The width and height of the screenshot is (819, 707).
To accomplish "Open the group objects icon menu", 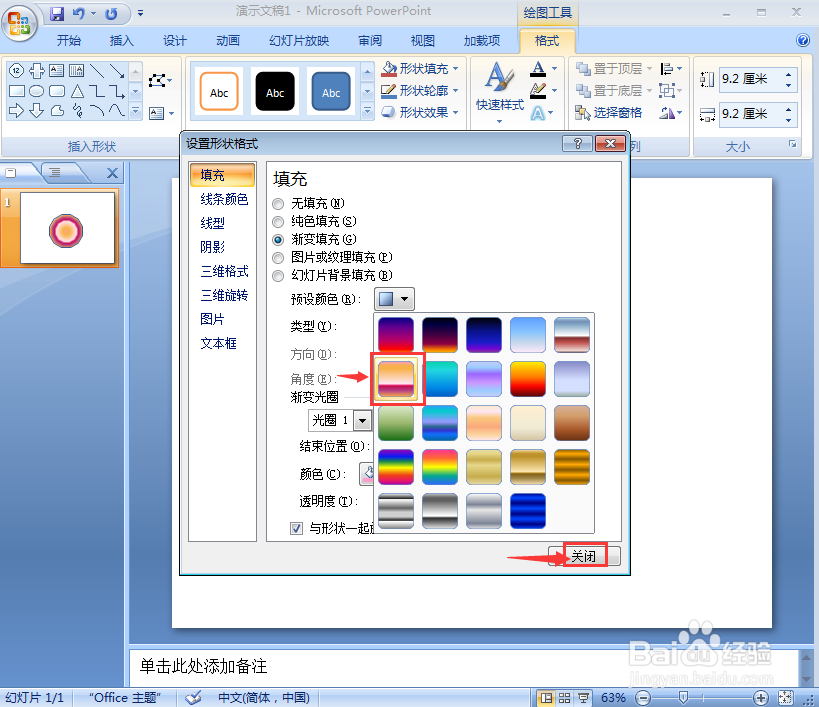I will pos(671,90).
